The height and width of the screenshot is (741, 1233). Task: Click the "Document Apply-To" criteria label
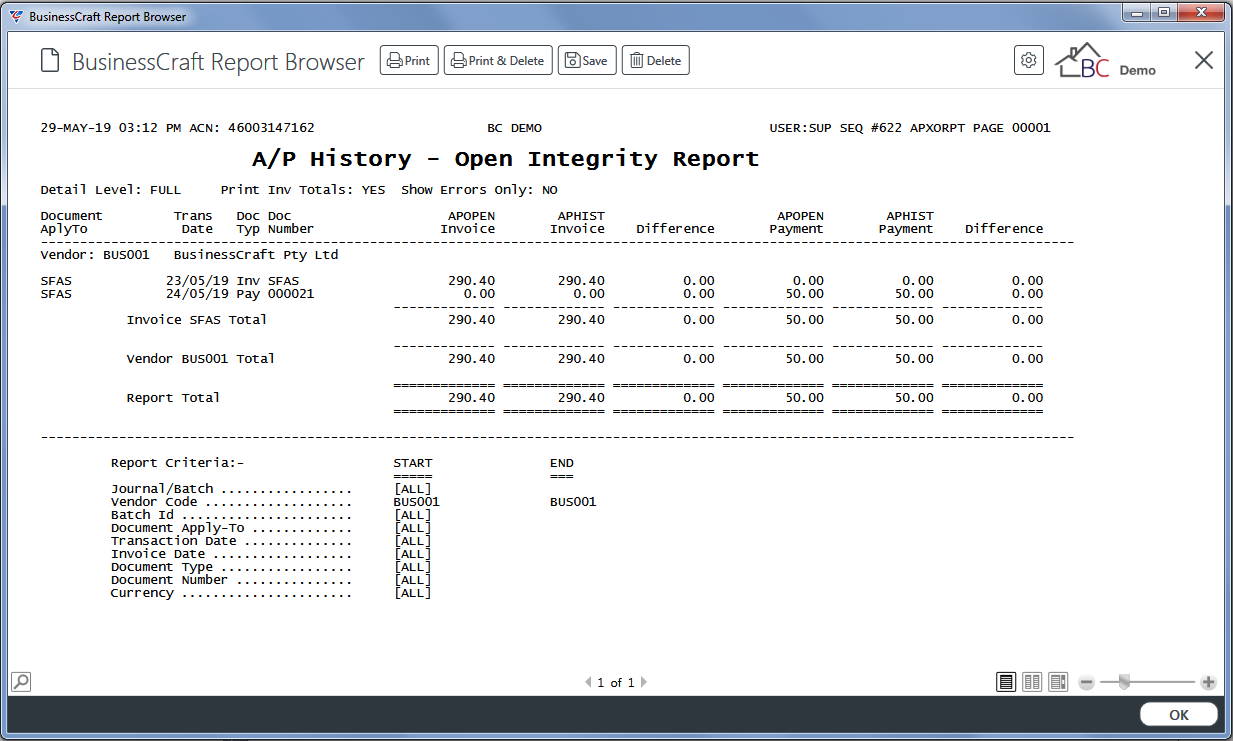pyautogui.click(x=178, y=528)
